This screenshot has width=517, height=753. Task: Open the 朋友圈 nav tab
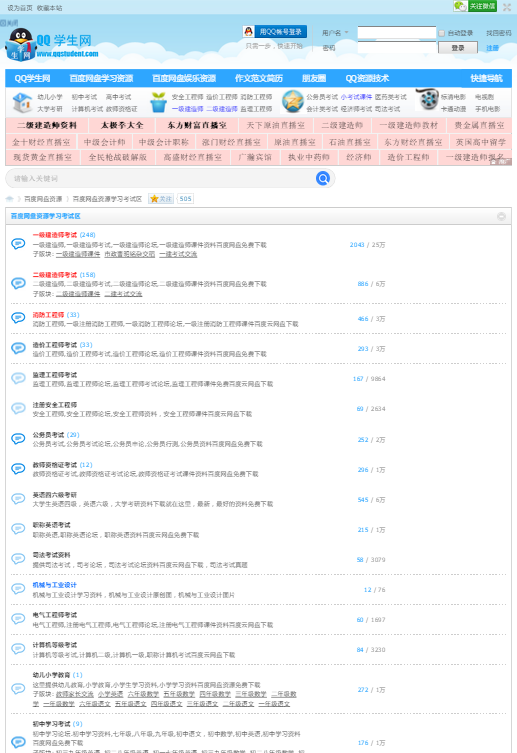click(314, 78)
